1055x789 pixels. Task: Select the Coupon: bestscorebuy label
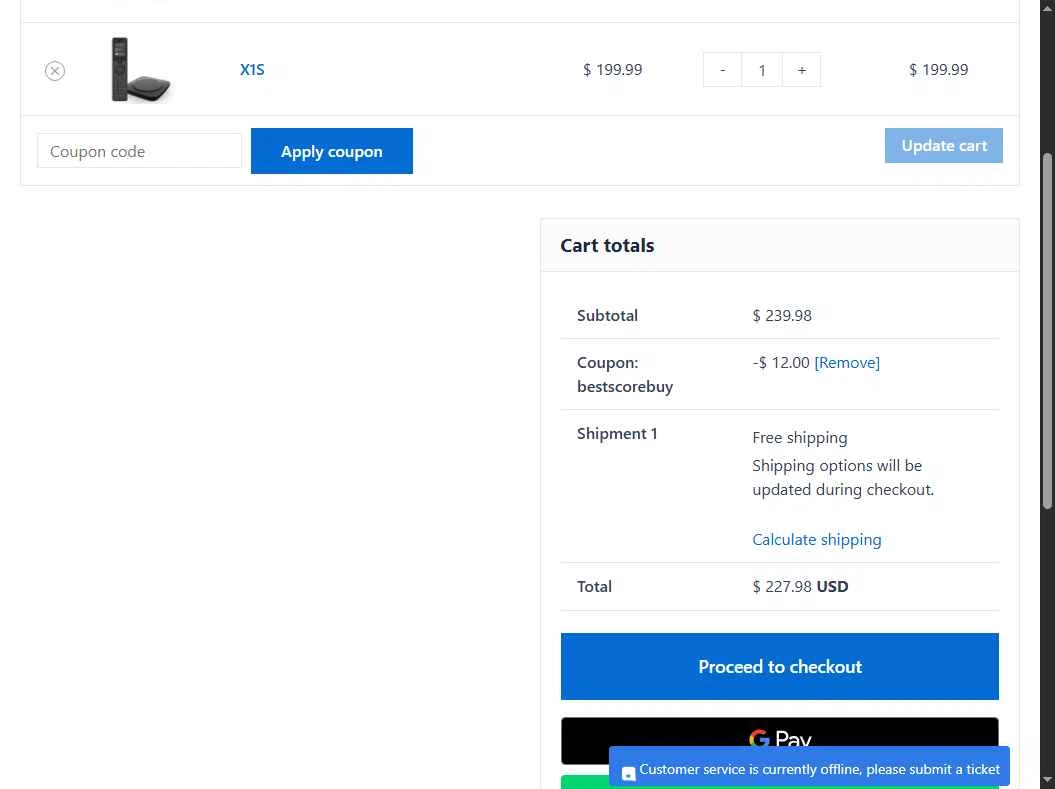click(625, 375)
